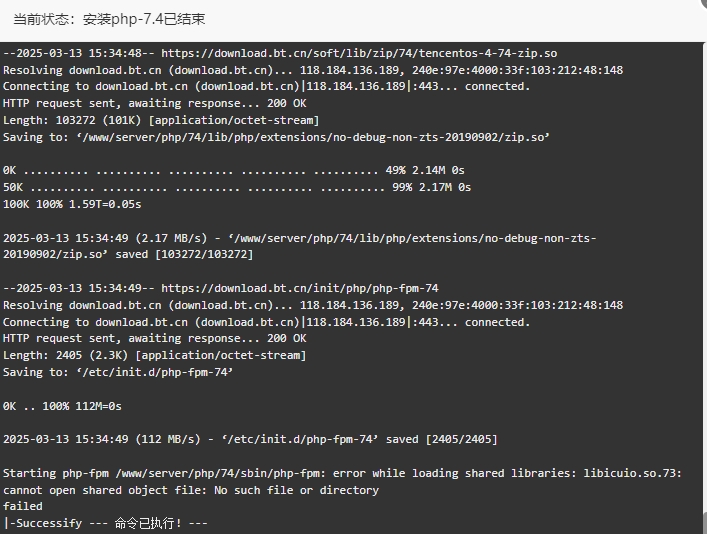Click the 'Saving to: /etc/init.d/php-fpm-74' line

tap(118, 373)
